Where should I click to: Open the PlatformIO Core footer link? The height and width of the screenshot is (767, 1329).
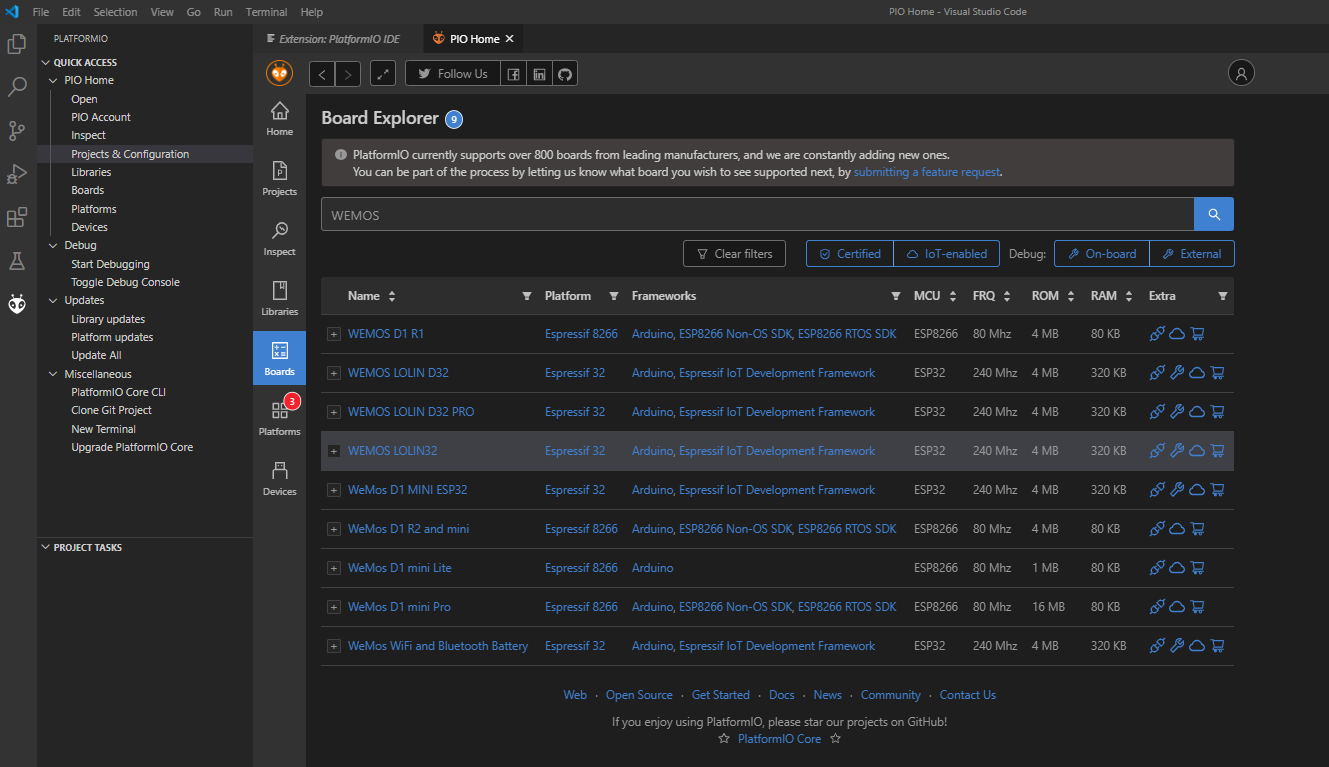[779, 739]
